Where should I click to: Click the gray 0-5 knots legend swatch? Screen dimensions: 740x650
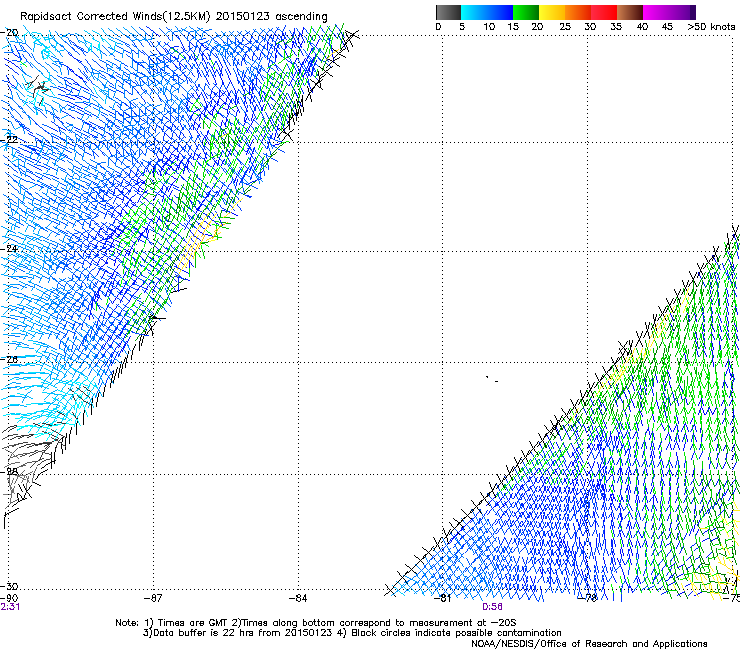point(448,12)
